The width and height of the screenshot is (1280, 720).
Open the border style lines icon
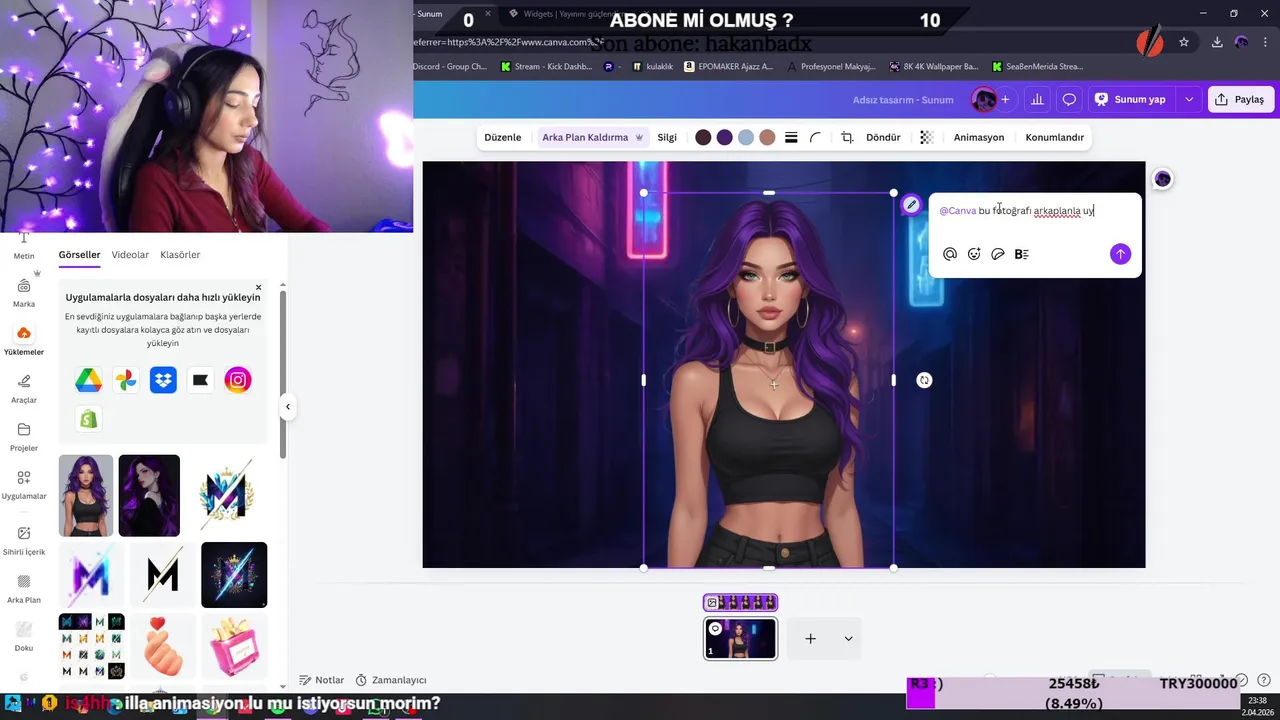[791, 138]
